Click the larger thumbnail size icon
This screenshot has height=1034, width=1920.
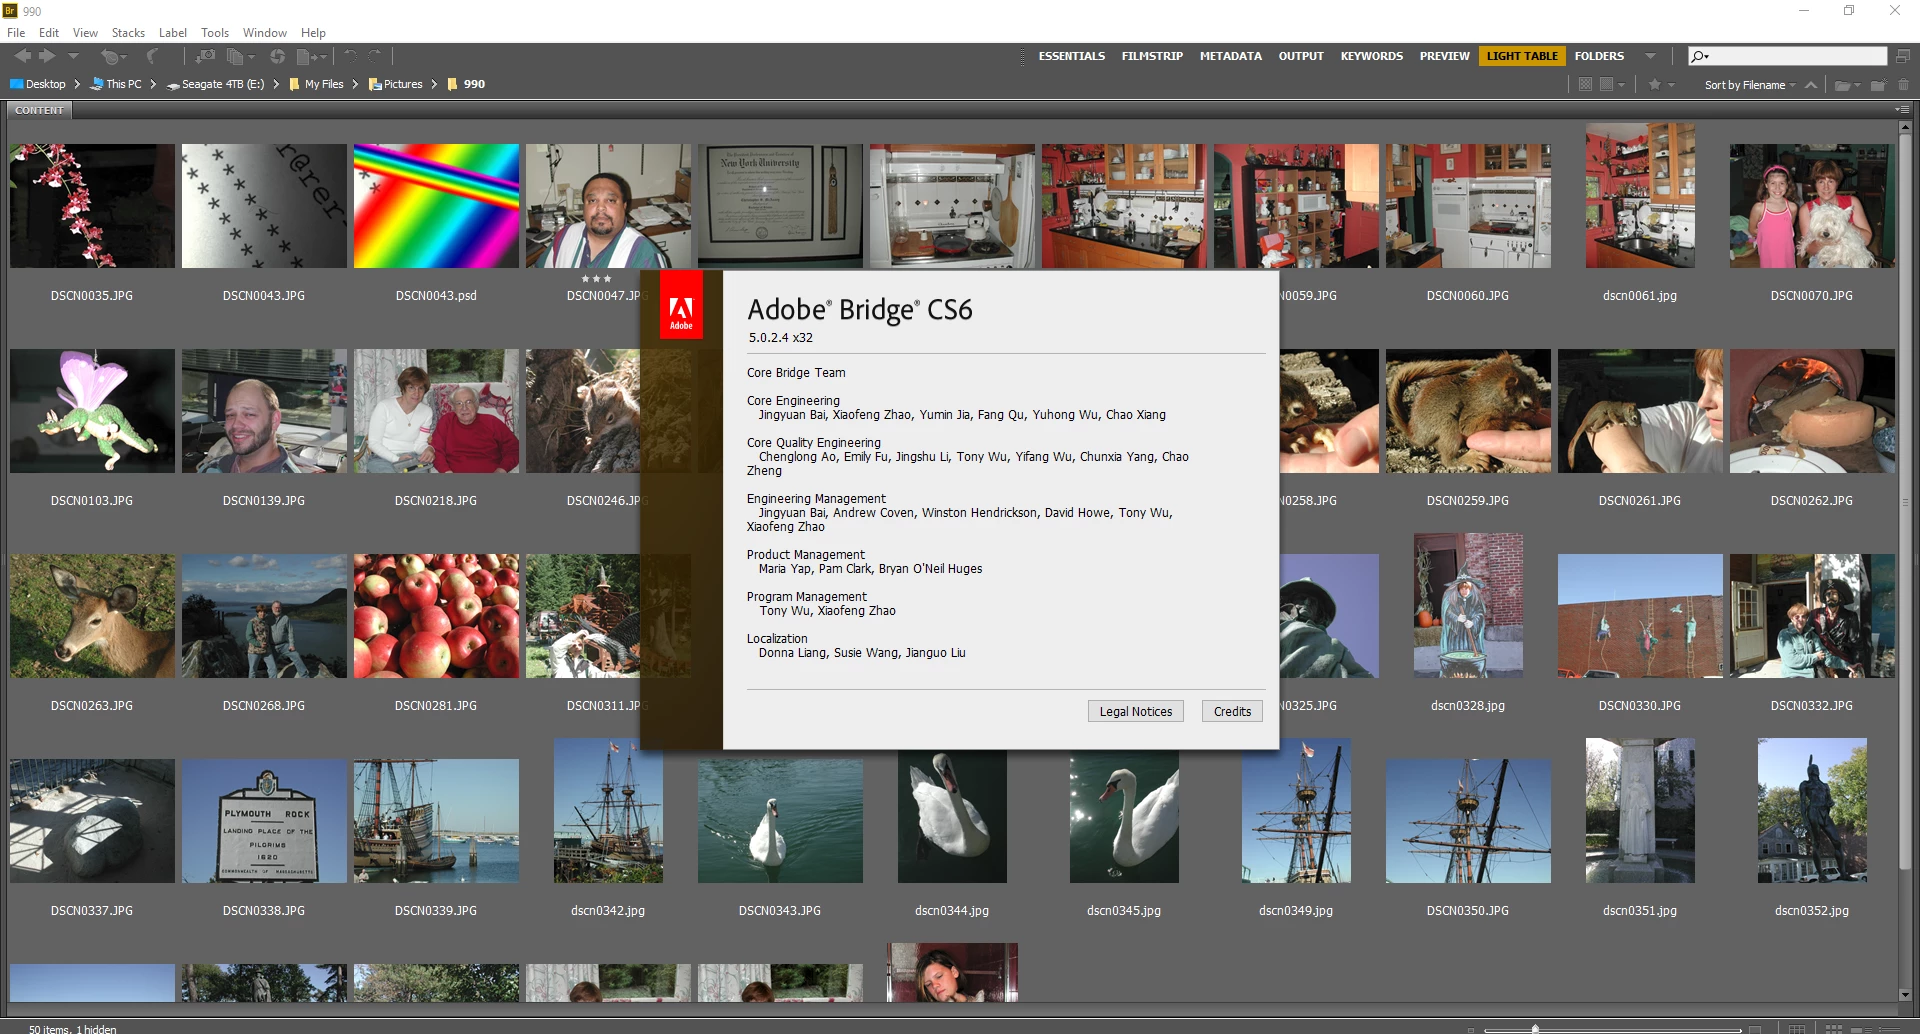tap(1755, 1029)
